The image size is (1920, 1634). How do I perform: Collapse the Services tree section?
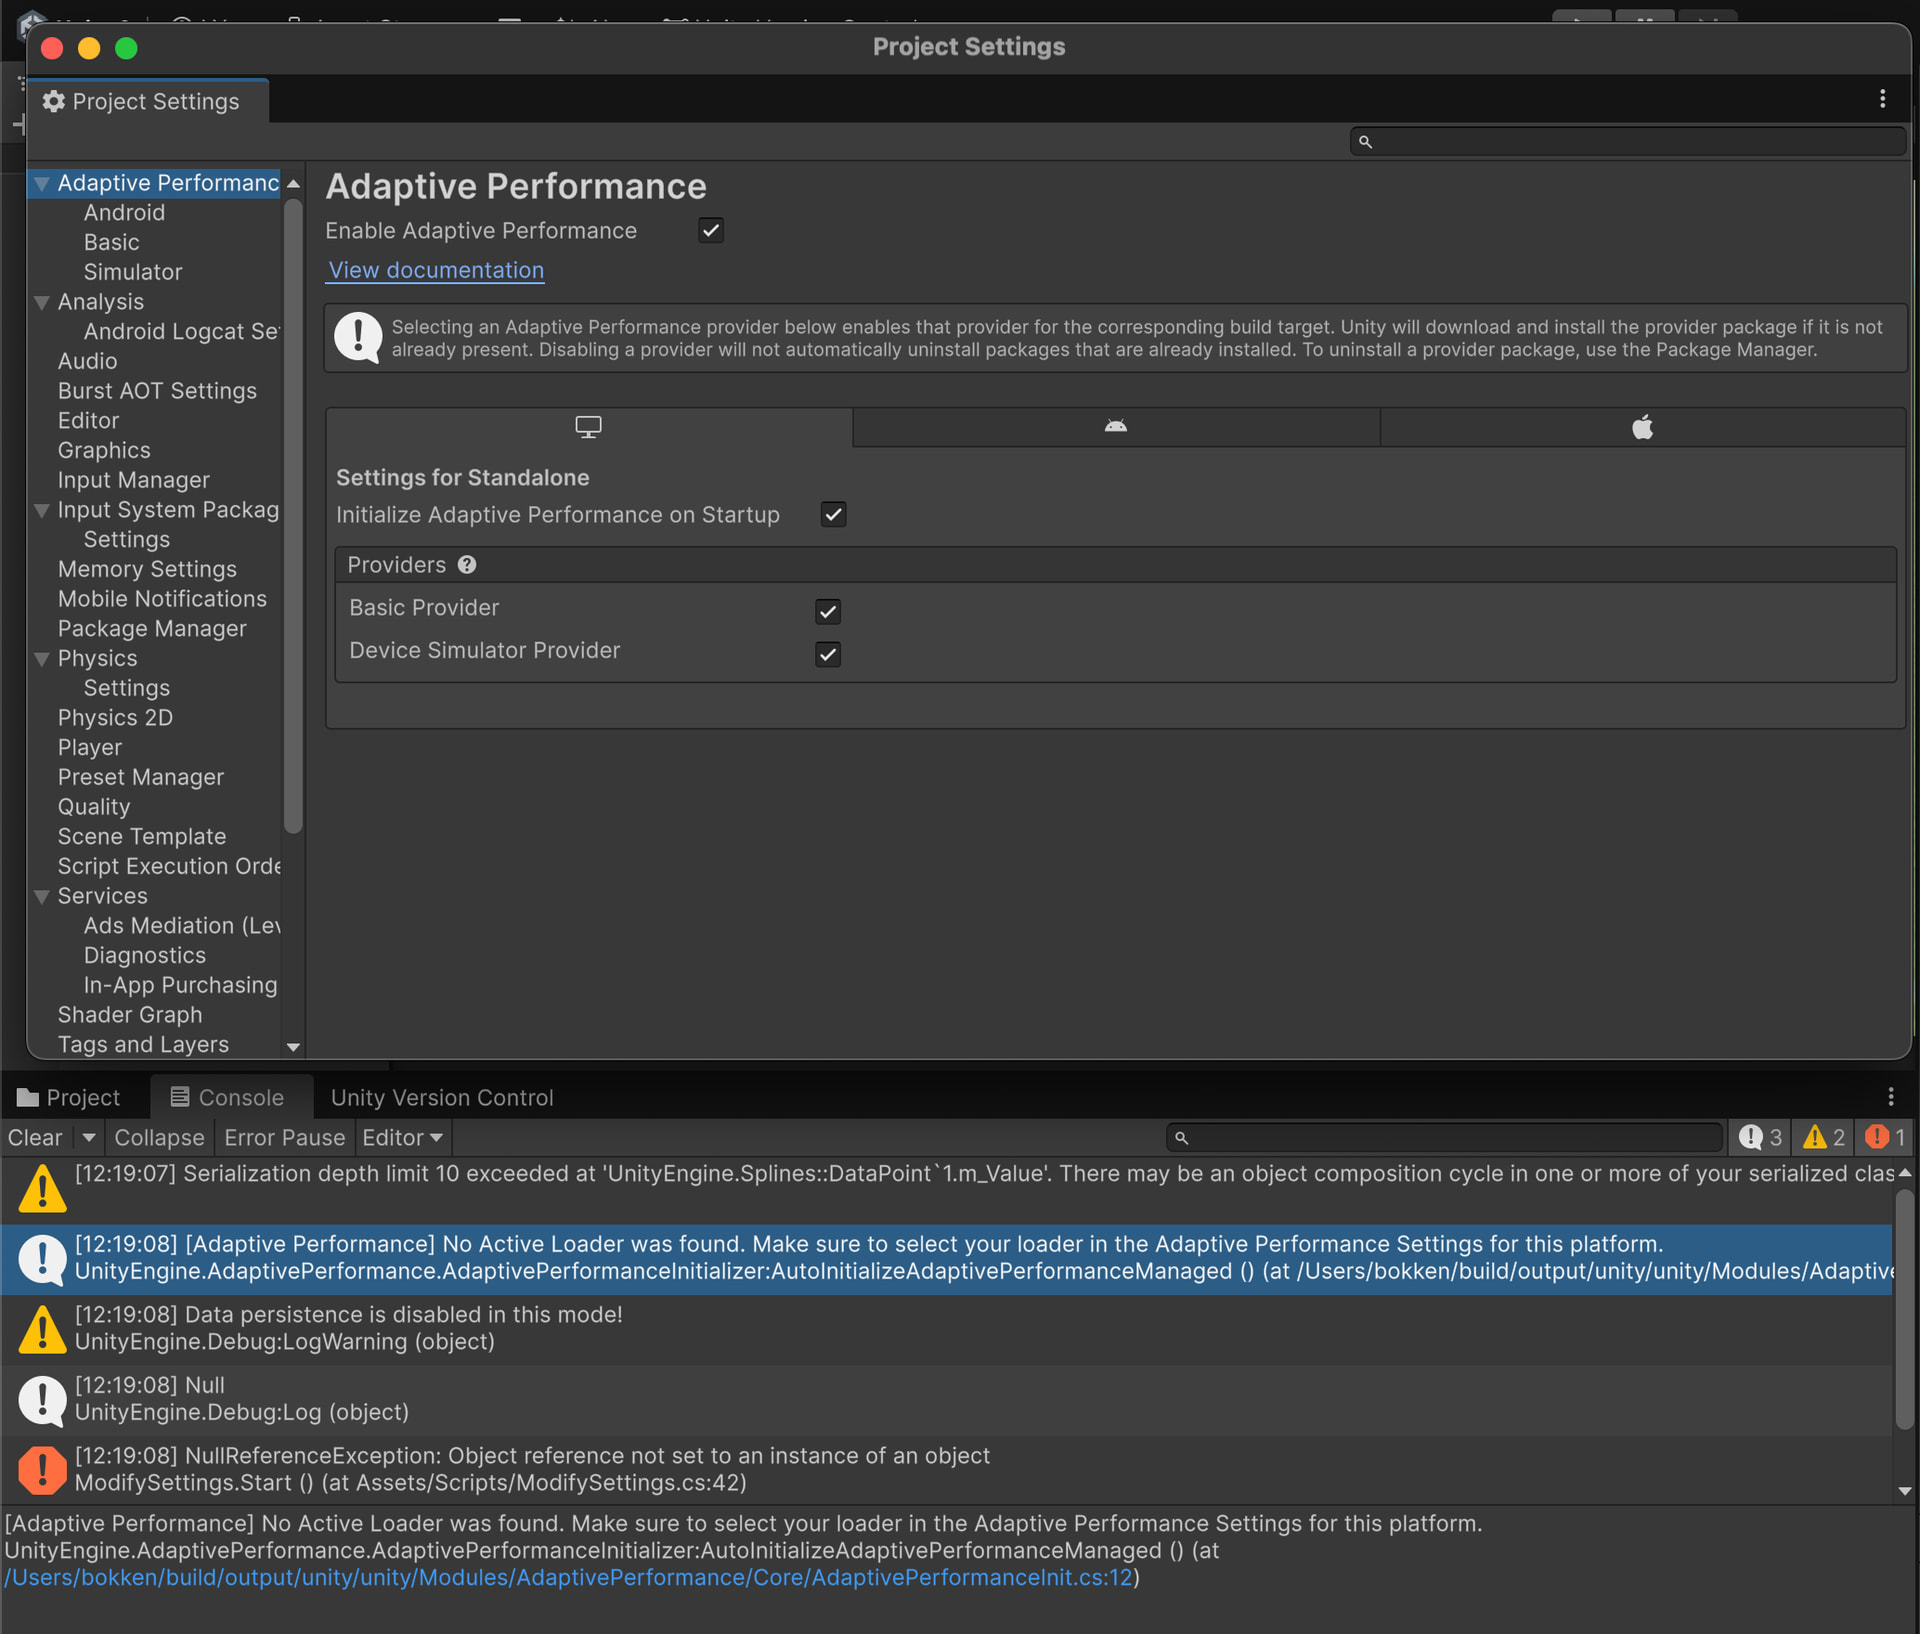pyautogui.click(x=41, y=895)
